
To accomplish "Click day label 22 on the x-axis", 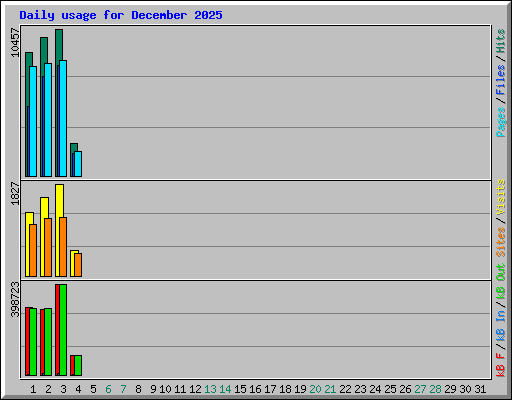I will pyautogui.click(x=345, y=389).
